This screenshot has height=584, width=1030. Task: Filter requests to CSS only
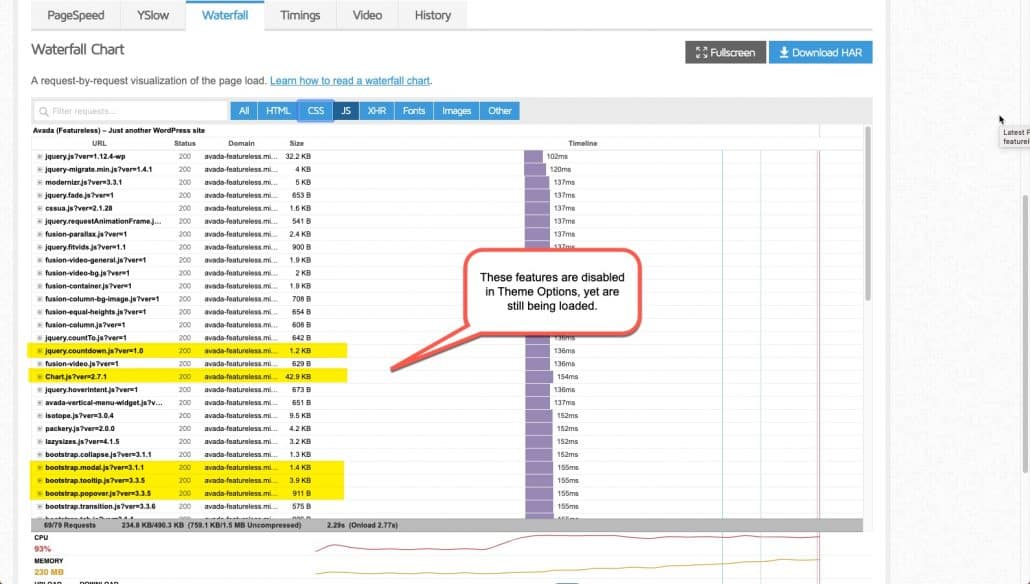click(314, 110)
